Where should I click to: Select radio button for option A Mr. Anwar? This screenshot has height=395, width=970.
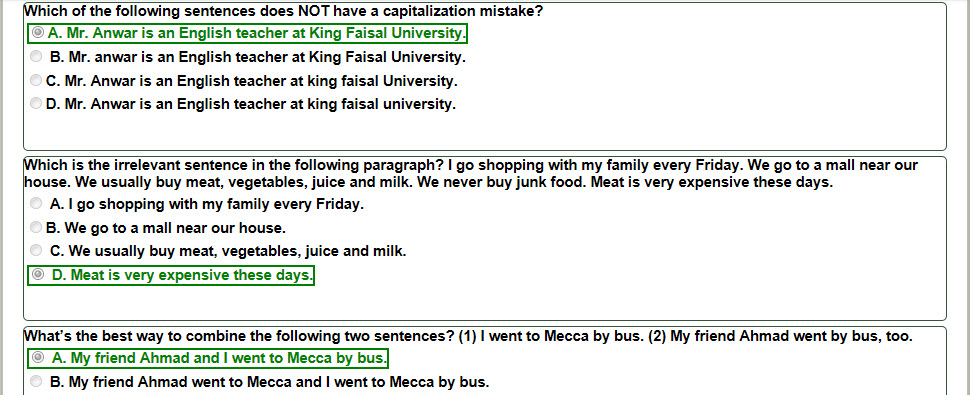pos(38,33)
